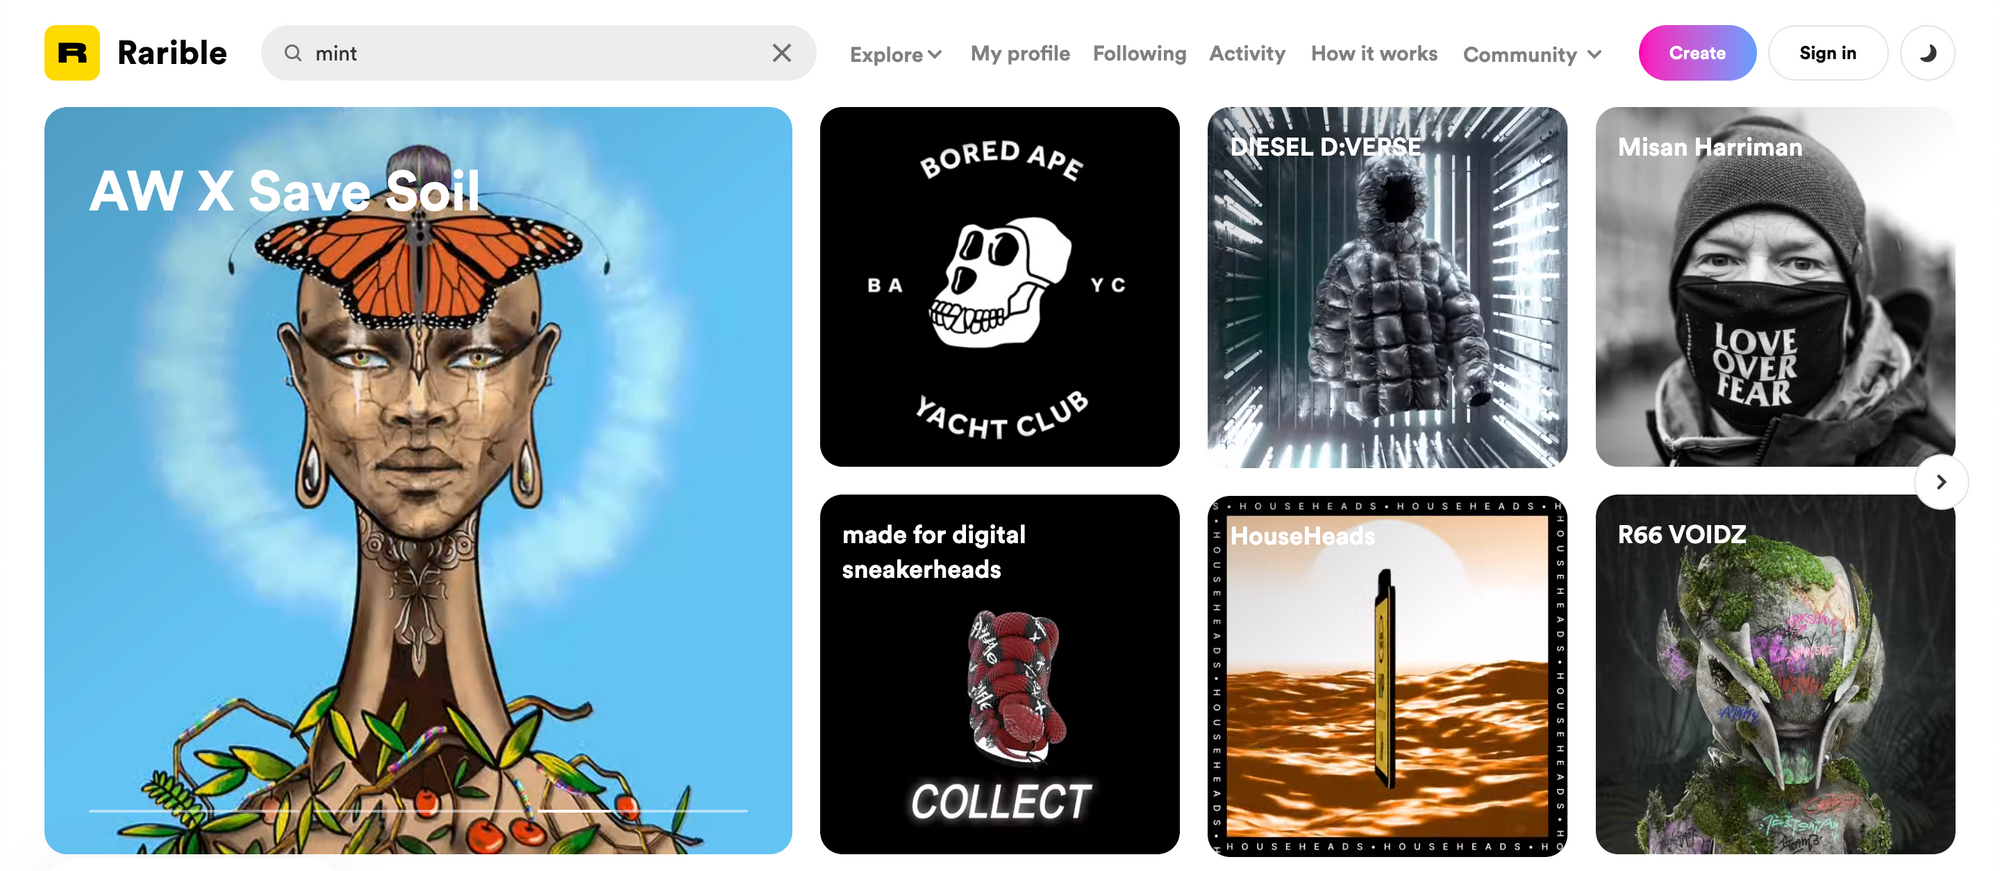Go to next carousel slide via the arrow
Image resolution: width=2000 pixels, height=871 pixels.
pos(1941,482)
